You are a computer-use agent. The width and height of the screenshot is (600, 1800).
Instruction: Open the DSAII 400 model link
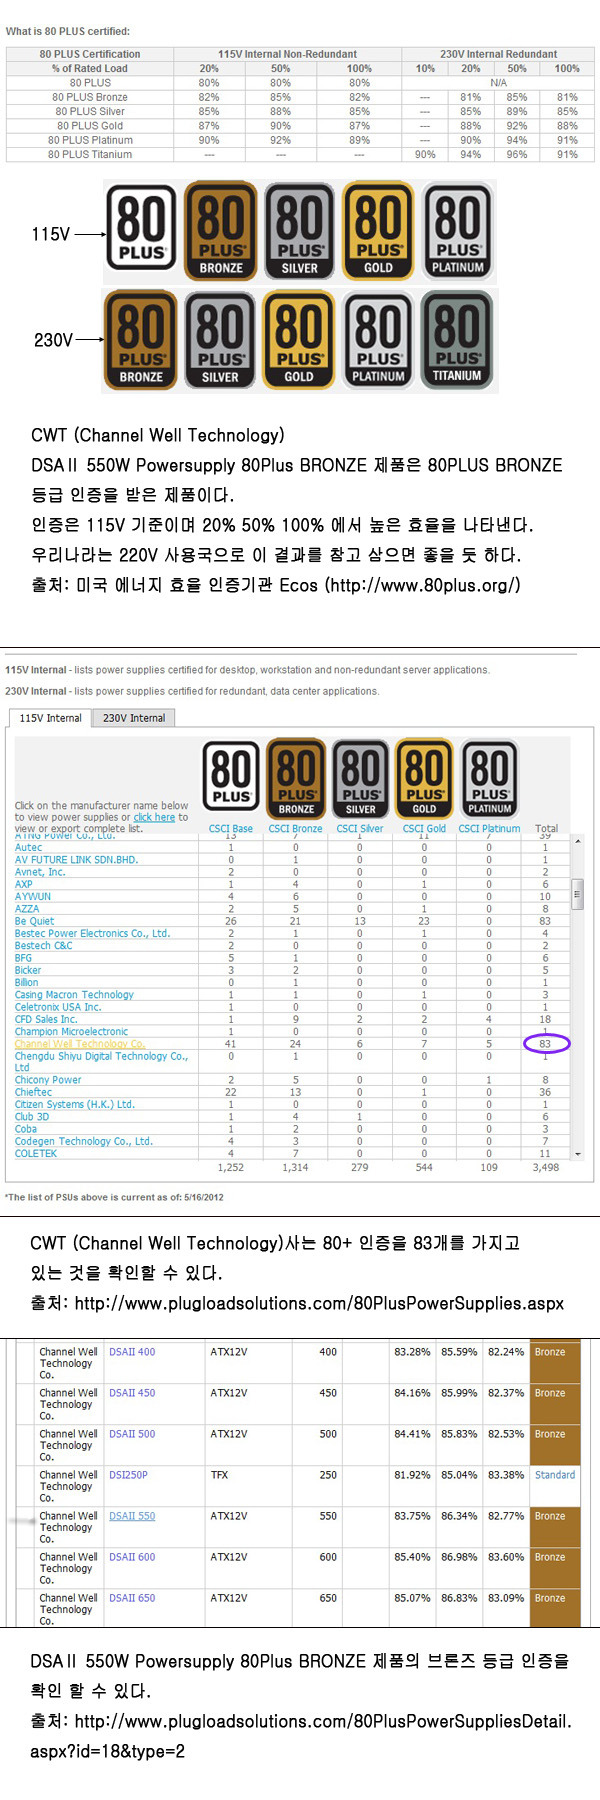(132, 1351)
